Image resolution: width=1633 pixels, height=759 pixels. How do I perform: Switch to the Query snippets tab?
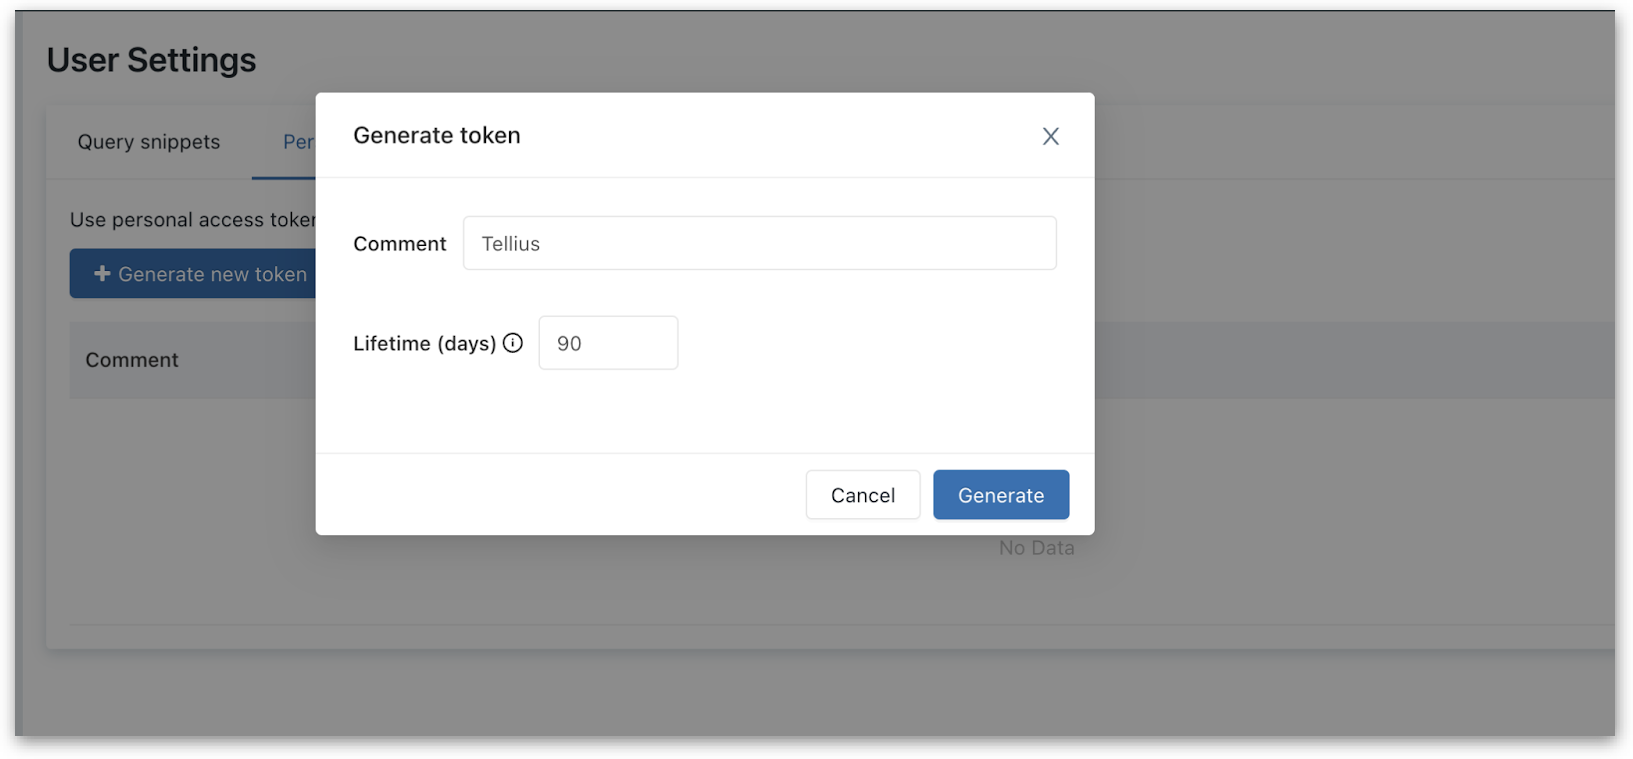click(x=149, y=142)
